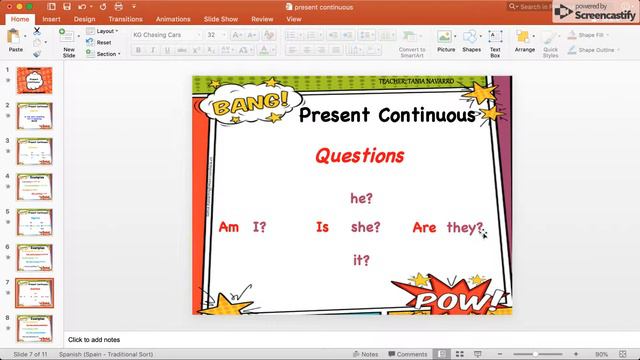The image size is (640, 360).
Task: Switch to the Slide Show tab
Action: [x=221, y=19]
